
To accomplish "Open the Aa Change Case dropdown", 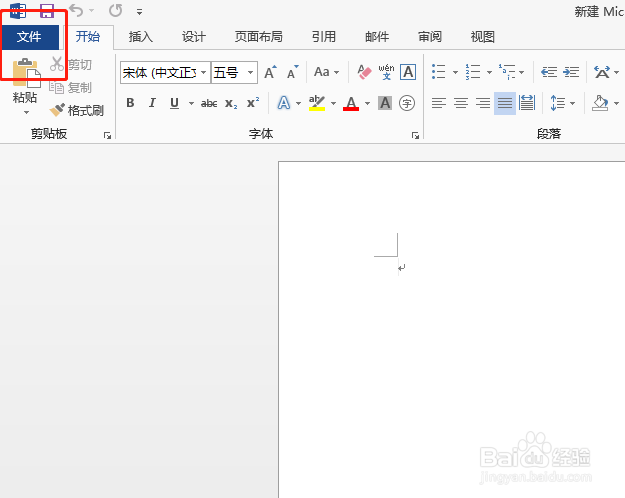I will coord(326,72).
